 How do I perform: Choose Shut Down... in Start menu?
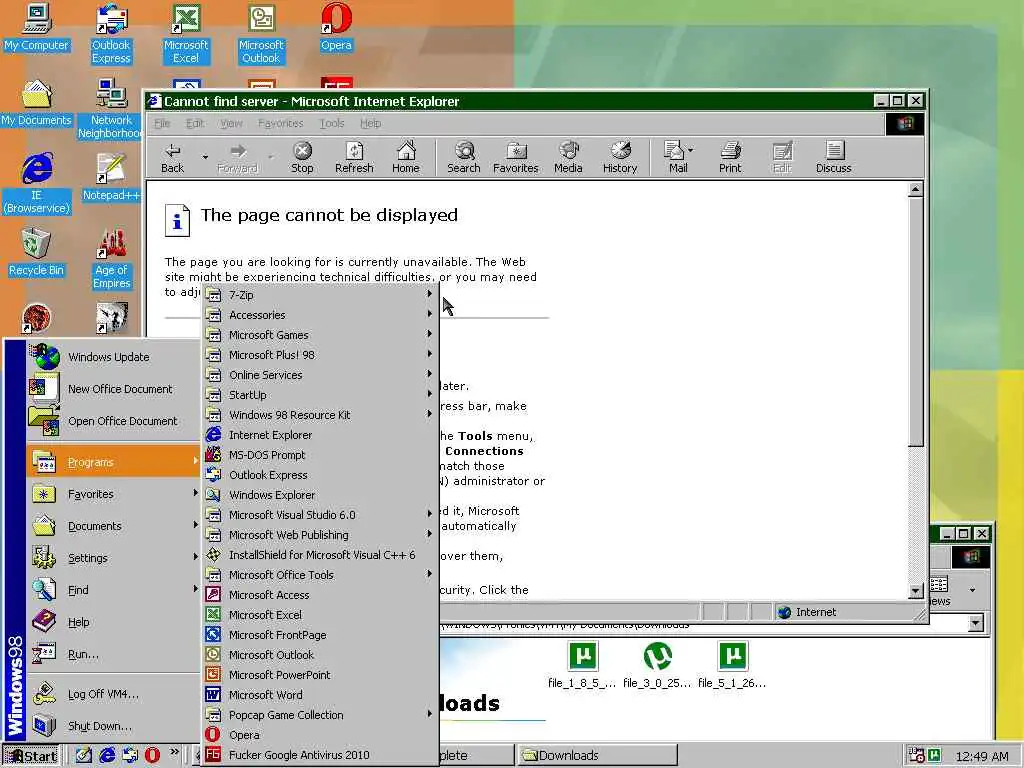pyautogui.click(x=114, y=726)
